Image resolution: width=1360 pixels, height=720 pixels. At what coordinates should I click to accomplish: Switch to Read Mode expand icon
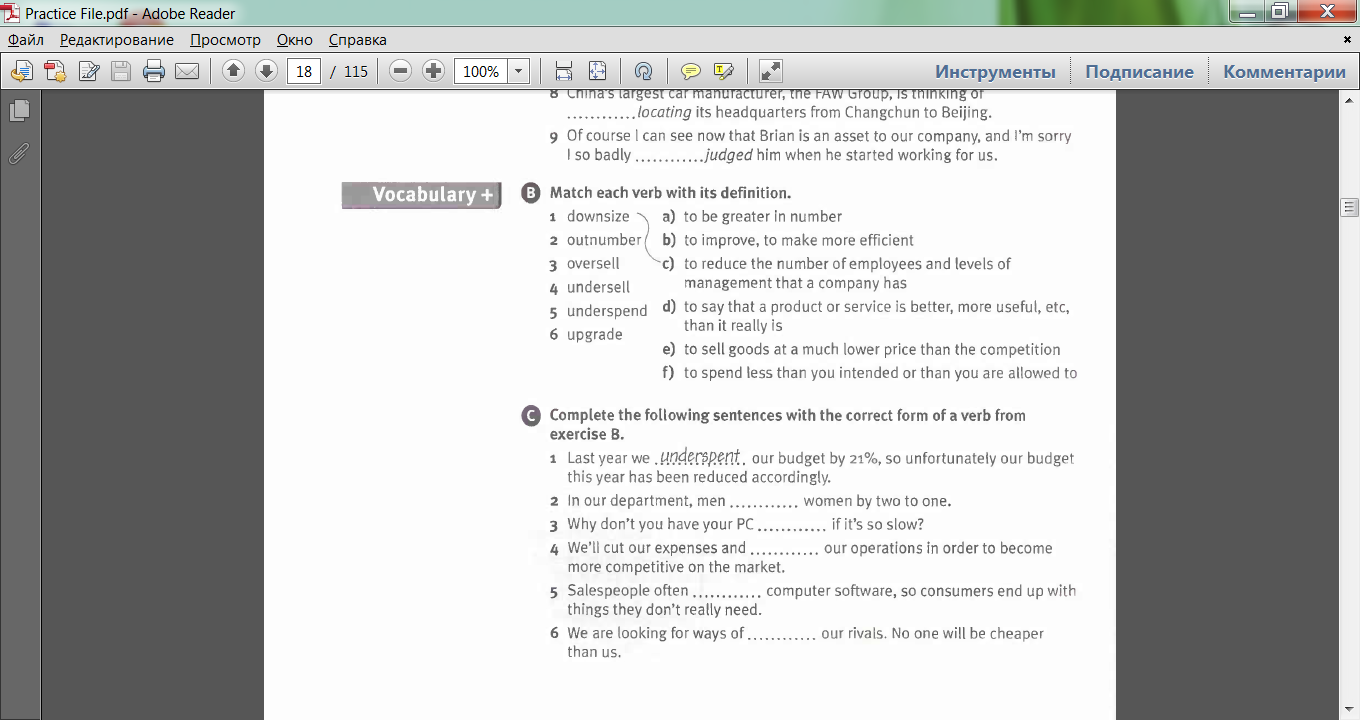pyautogui.click(x=770, y=71)
